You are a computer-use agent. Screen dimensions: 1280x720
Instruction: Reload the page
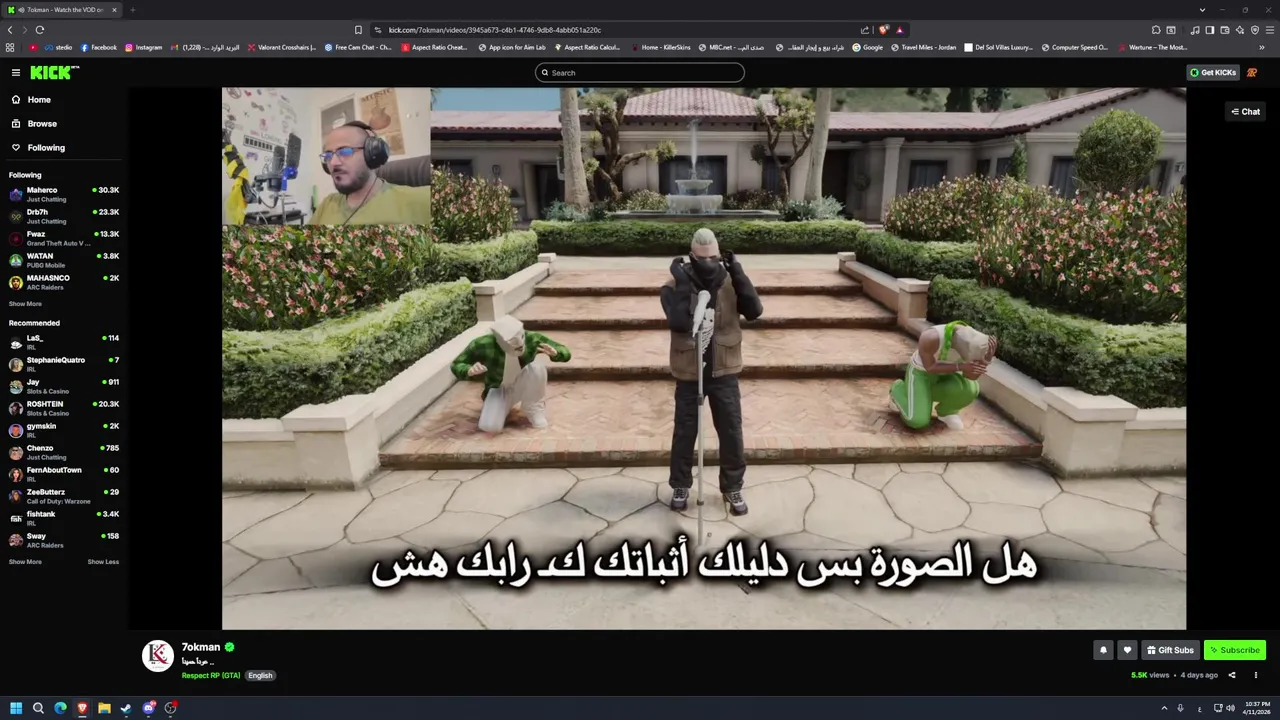[40, 30]
